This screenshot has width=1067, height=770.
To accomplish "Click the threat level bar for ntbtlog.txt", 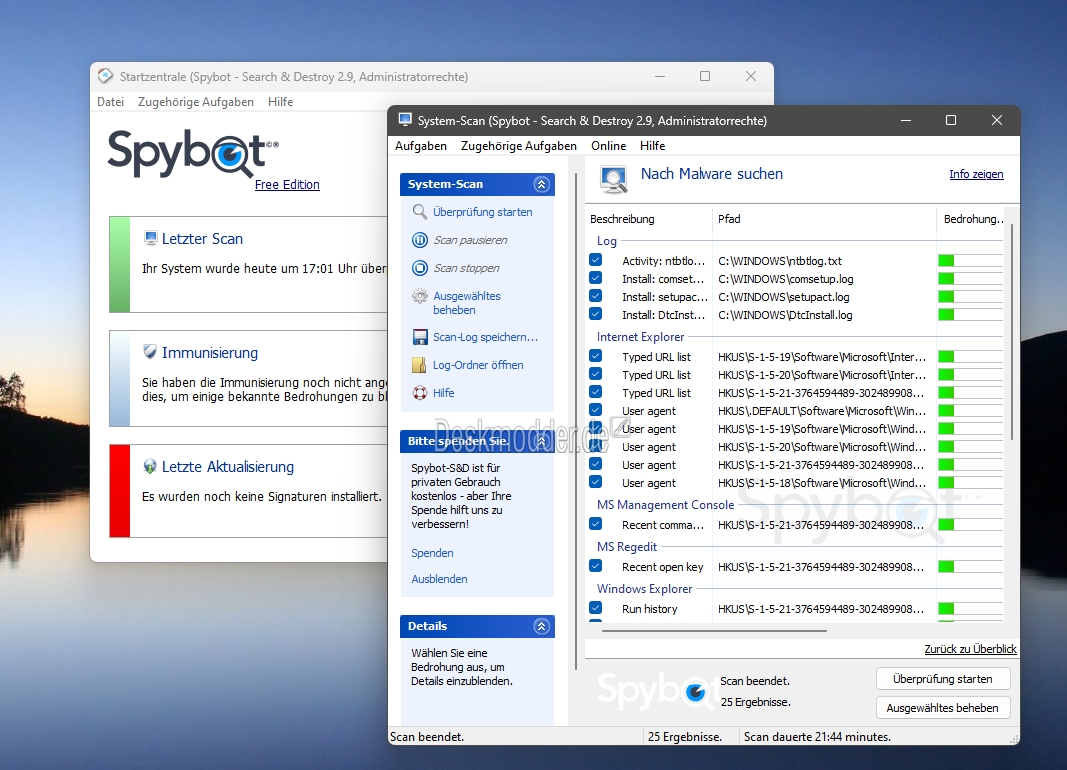I will pos(970,261).
